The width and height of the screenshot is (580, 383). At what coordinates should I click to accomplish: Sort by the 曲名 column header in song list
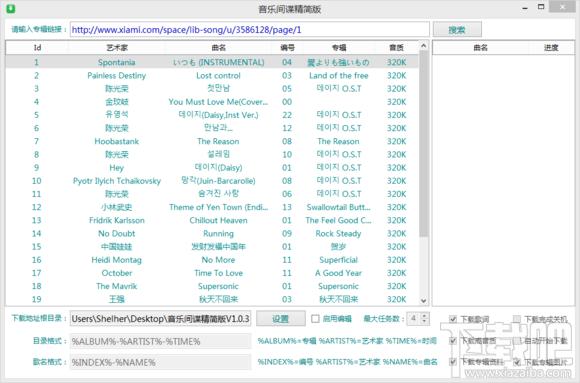click(x=219, y=47)
